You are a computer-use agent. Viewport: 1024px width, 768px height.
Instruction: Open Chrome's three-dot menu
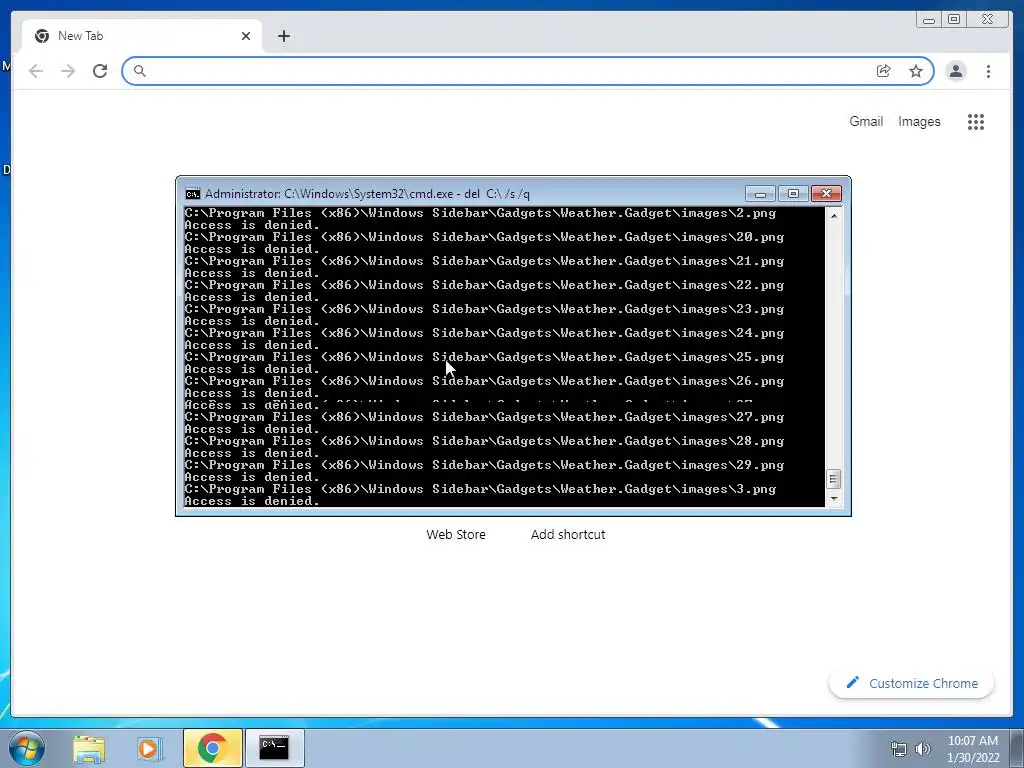click(x=989, y=71)
